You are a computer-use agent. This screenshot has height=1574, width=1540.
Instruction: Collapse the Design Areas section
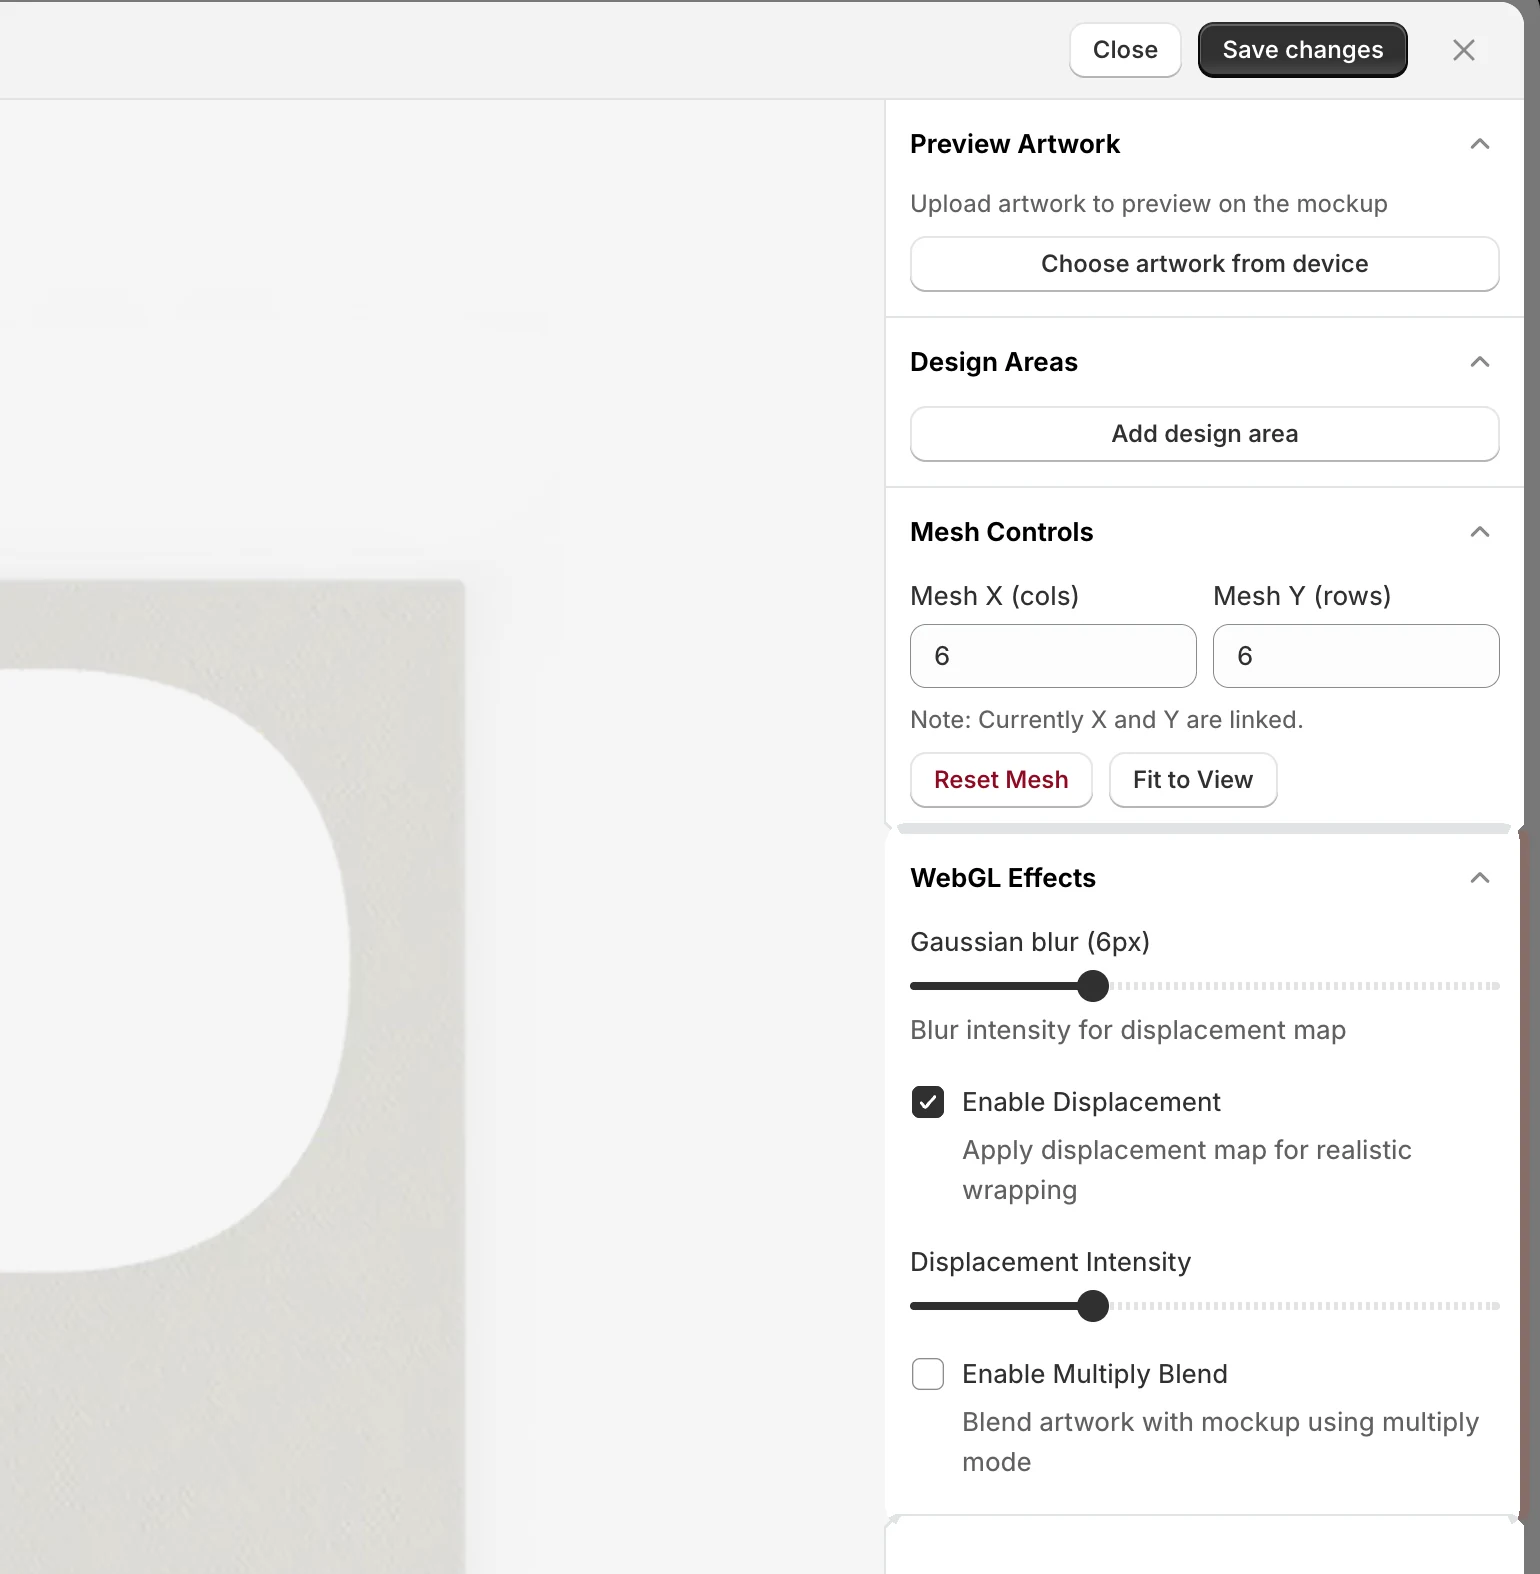(1480, 362)
